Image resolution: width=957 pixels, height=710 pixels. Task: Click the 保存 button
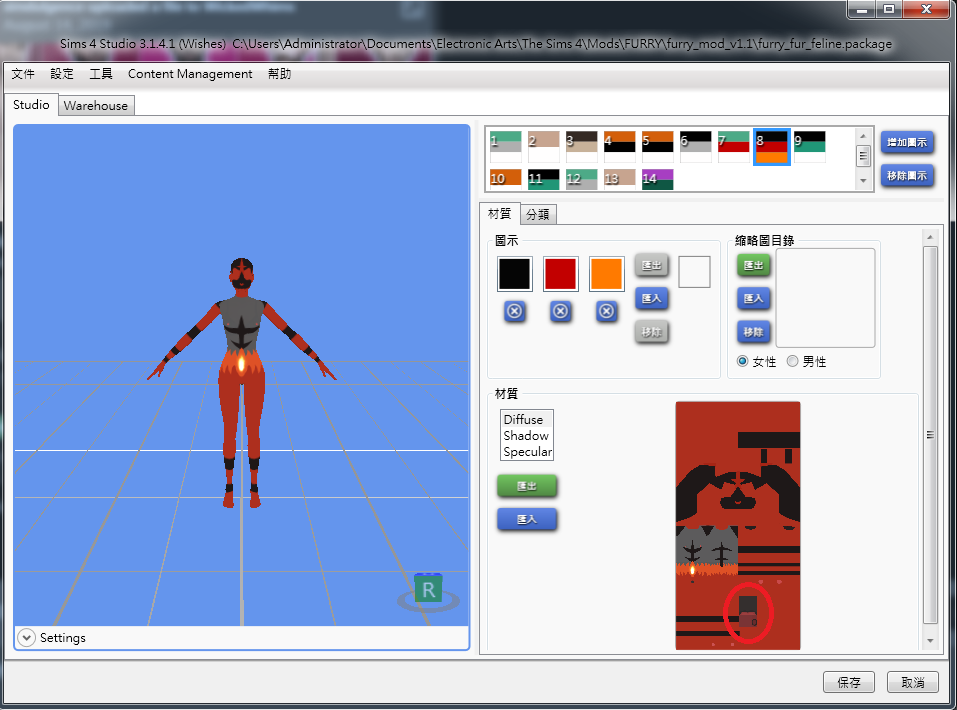point(849,682)
